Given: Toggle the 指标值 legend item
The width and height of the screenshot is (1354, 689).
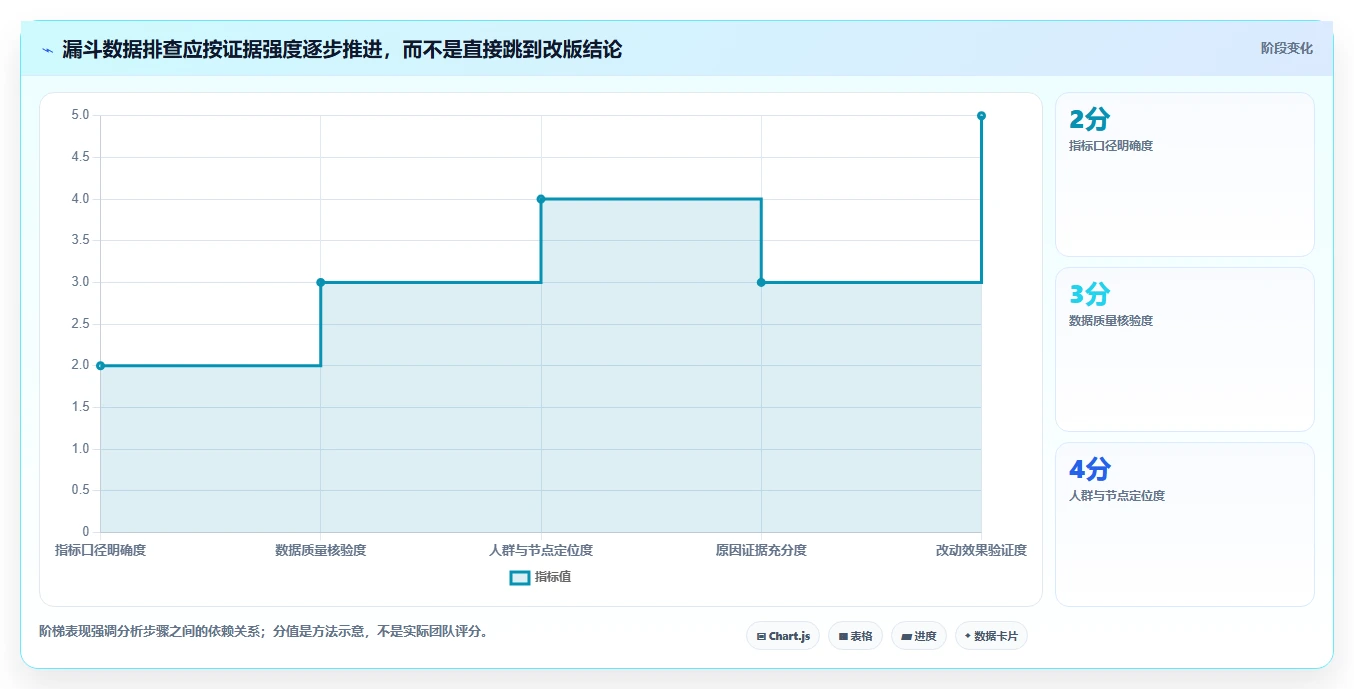Looking at the screenshot, I should coord(540,577).
